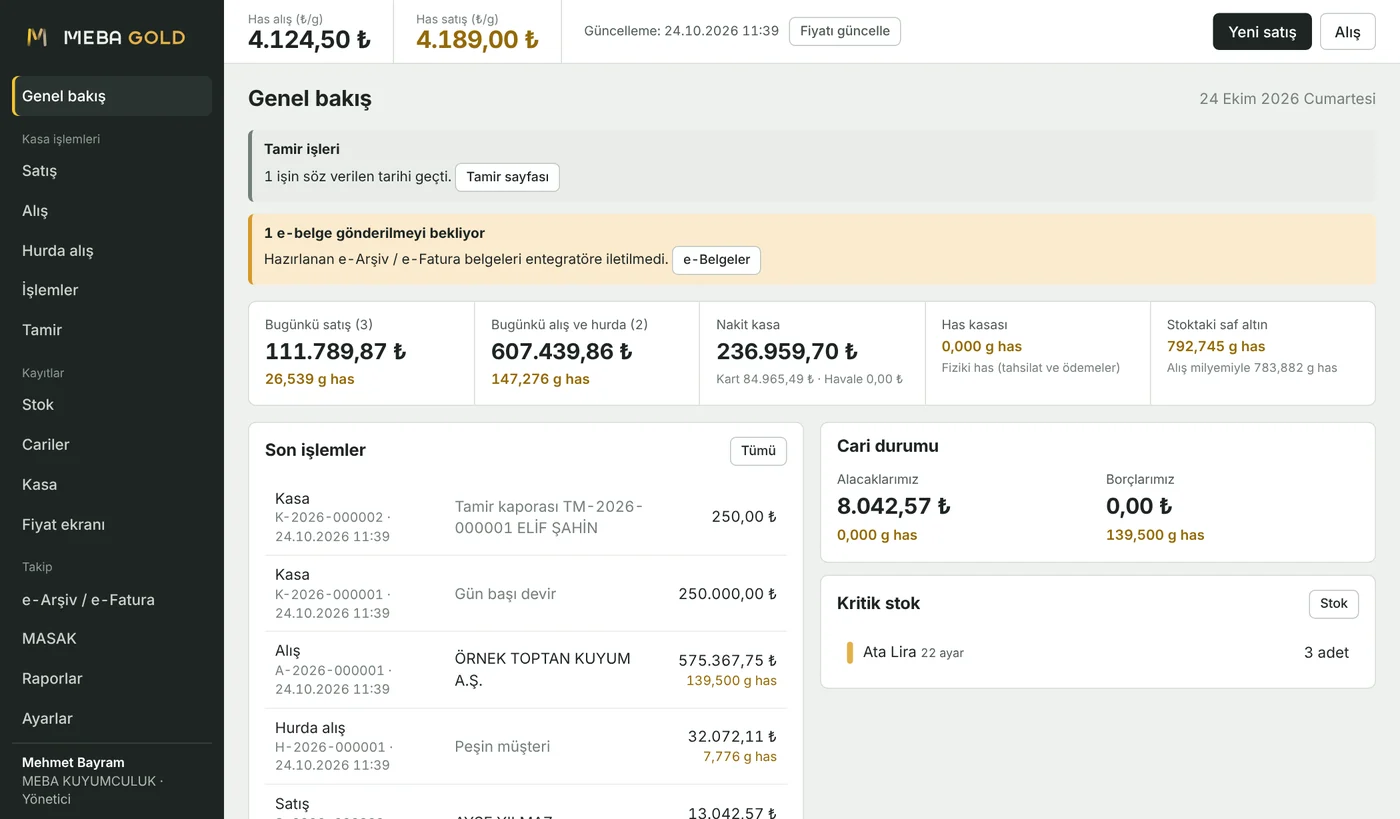Open Genel bakış in the sidebar

coord(112,96)
